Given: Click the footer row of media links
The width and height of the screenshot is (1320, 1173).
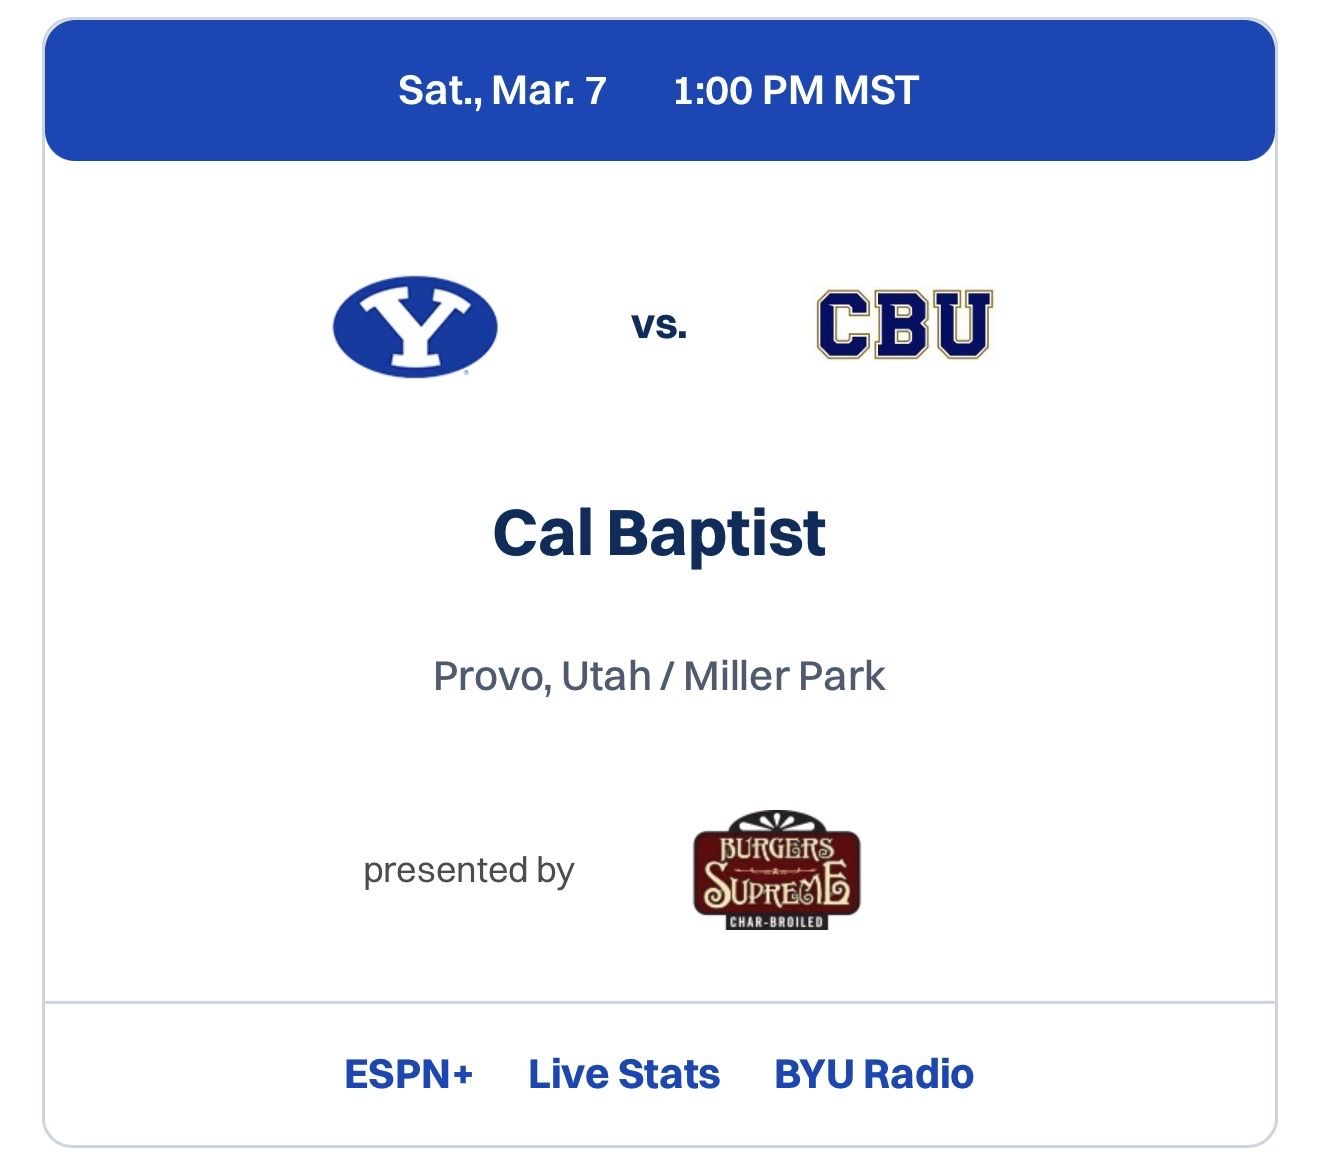Looking at the screenshot, I should (660, 1075).
